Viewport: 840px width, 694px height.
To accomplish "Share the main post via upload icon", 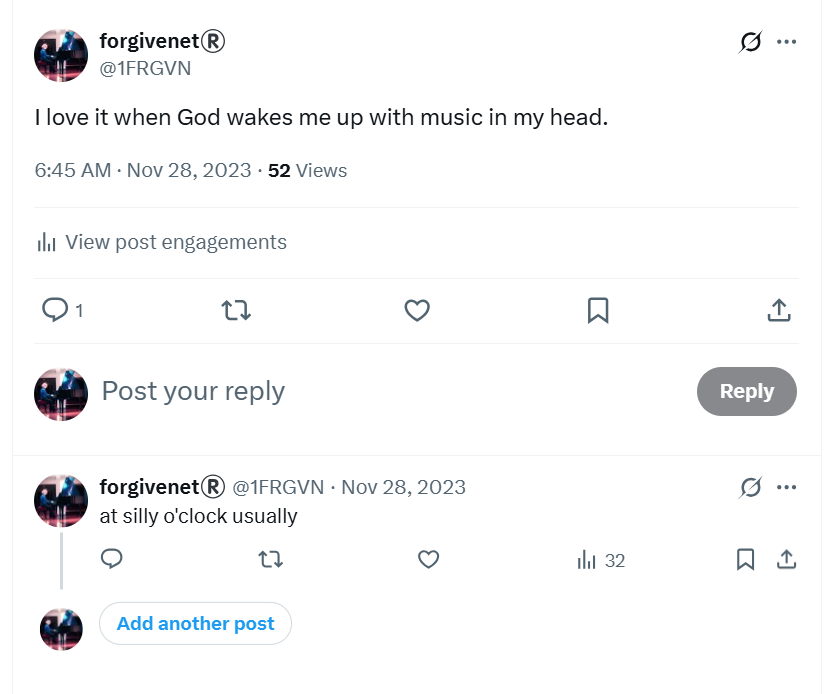I will click(779, 310).
